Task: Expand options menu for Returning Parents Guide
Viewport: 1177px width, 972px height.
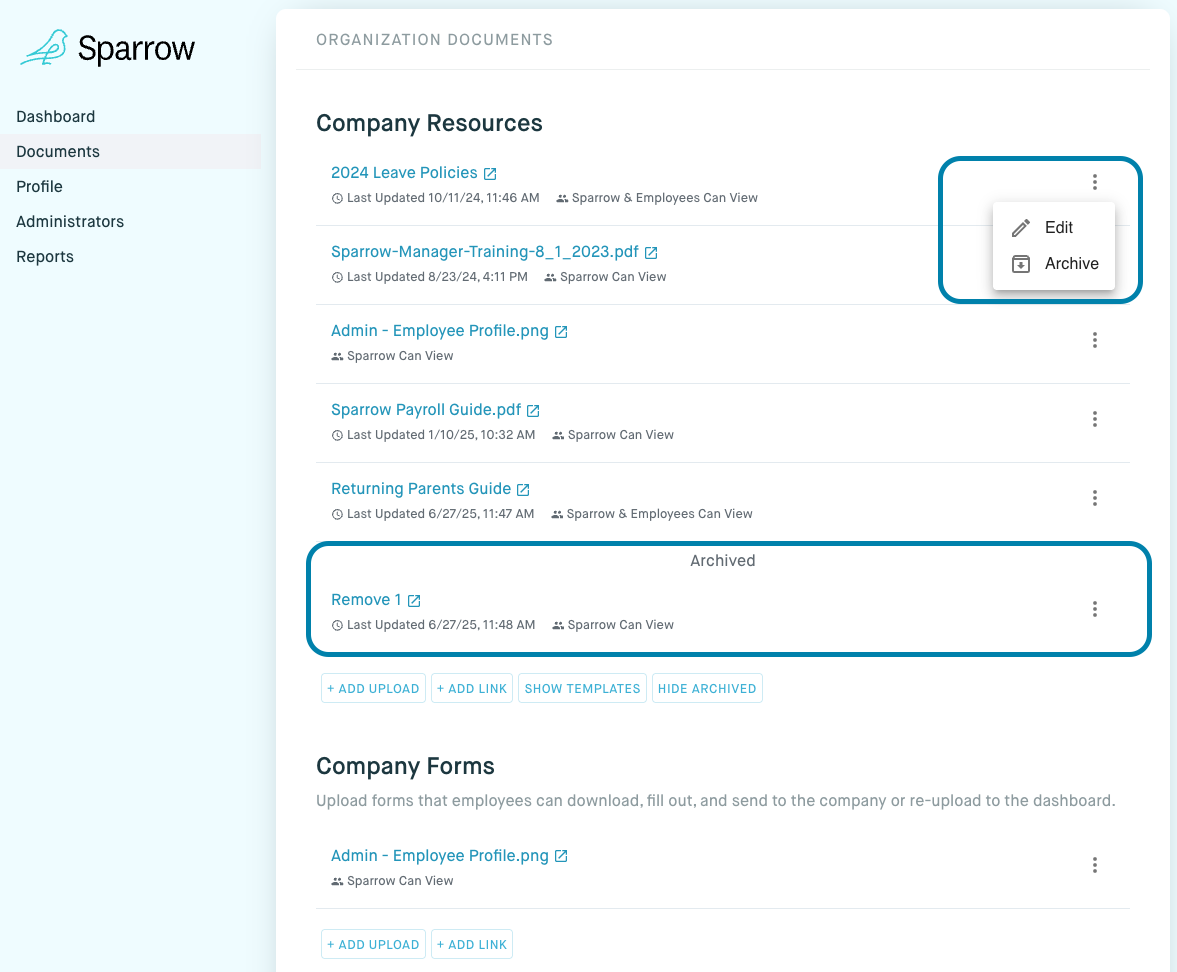Action: (x=1095, y=498)
